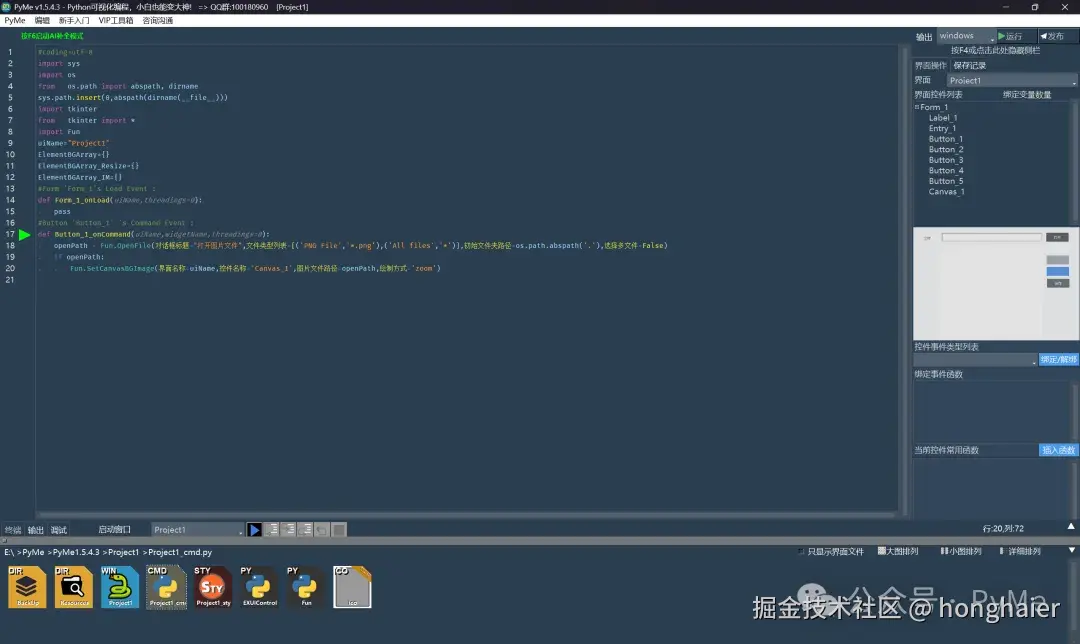Screen dimensions: 1080x644
Task: Select Entry_1 in the widget tree
Action: pos(942,128)
